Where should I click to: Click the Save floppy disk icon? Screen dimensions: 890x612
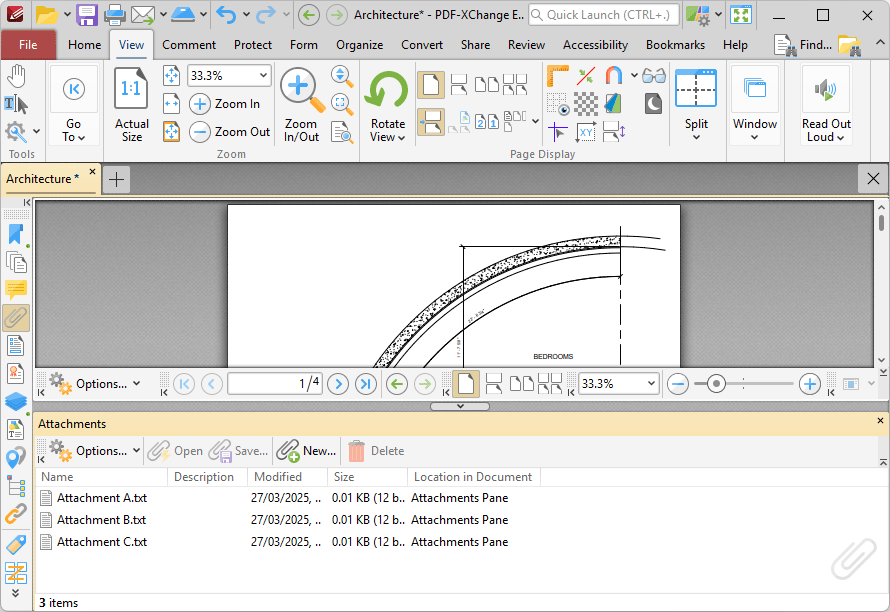87,15
